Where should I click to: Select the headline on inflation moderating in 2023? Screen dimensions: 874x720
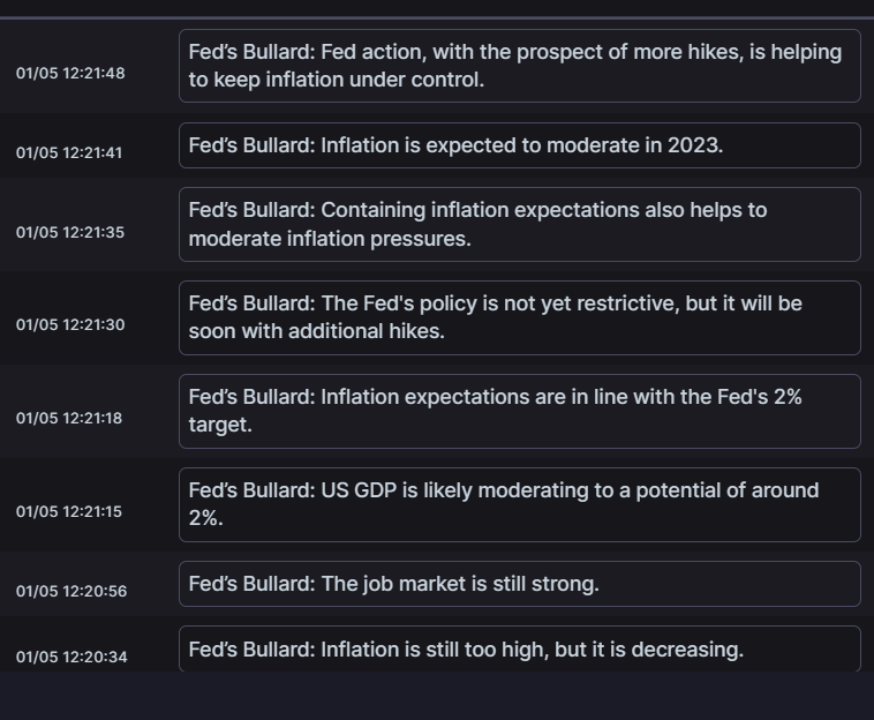tap(519, 145)
